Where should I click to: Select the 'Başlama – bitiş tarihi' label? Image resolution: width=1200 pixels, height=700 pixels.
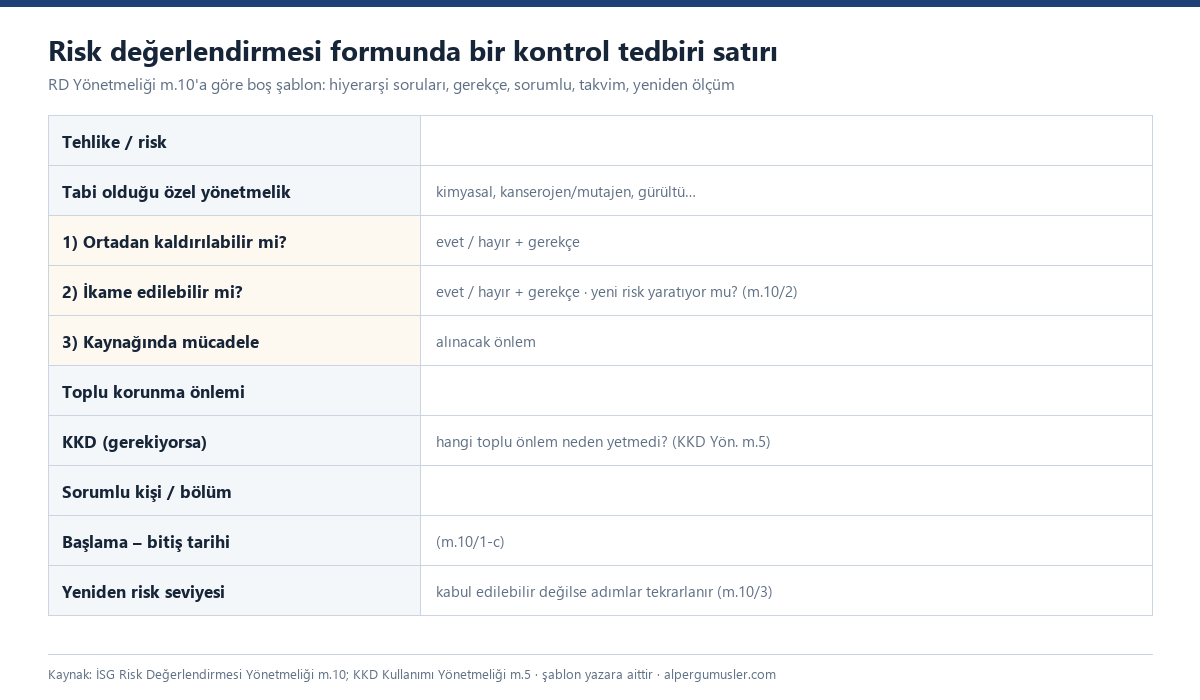(x=234, y=541)
